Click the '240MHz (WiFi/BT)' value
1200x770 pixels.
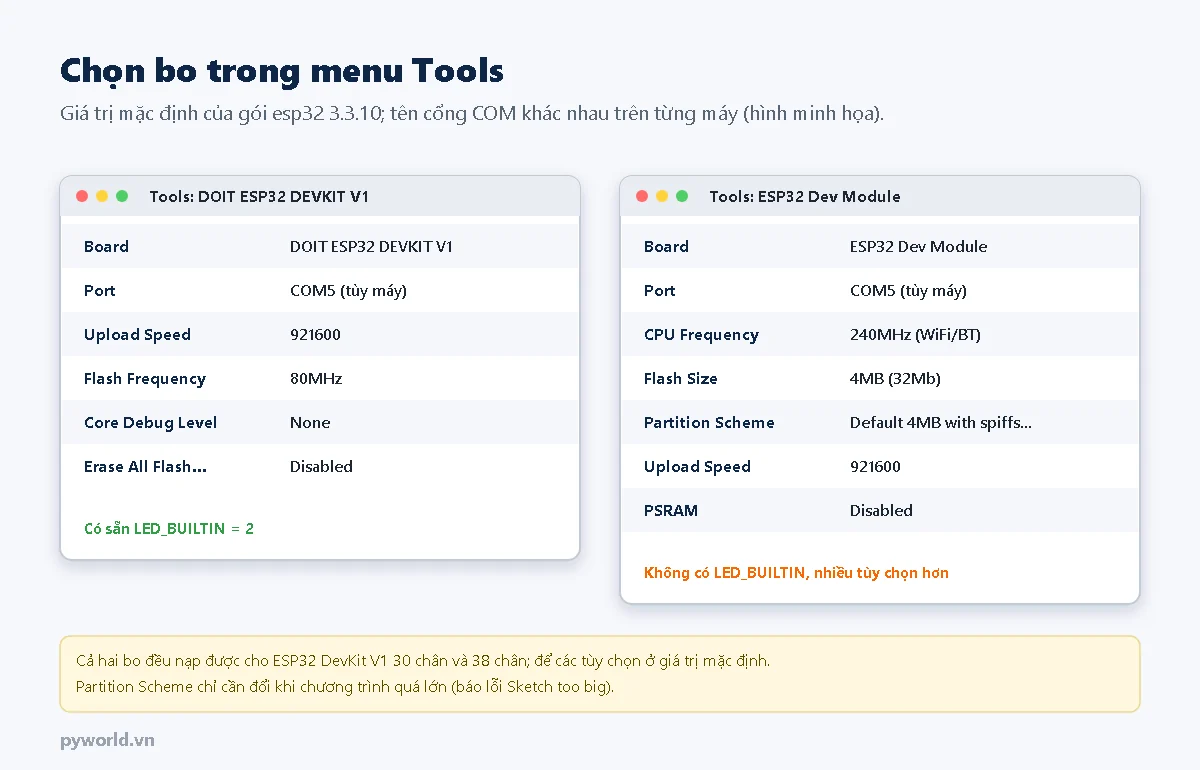coord(915,335)
